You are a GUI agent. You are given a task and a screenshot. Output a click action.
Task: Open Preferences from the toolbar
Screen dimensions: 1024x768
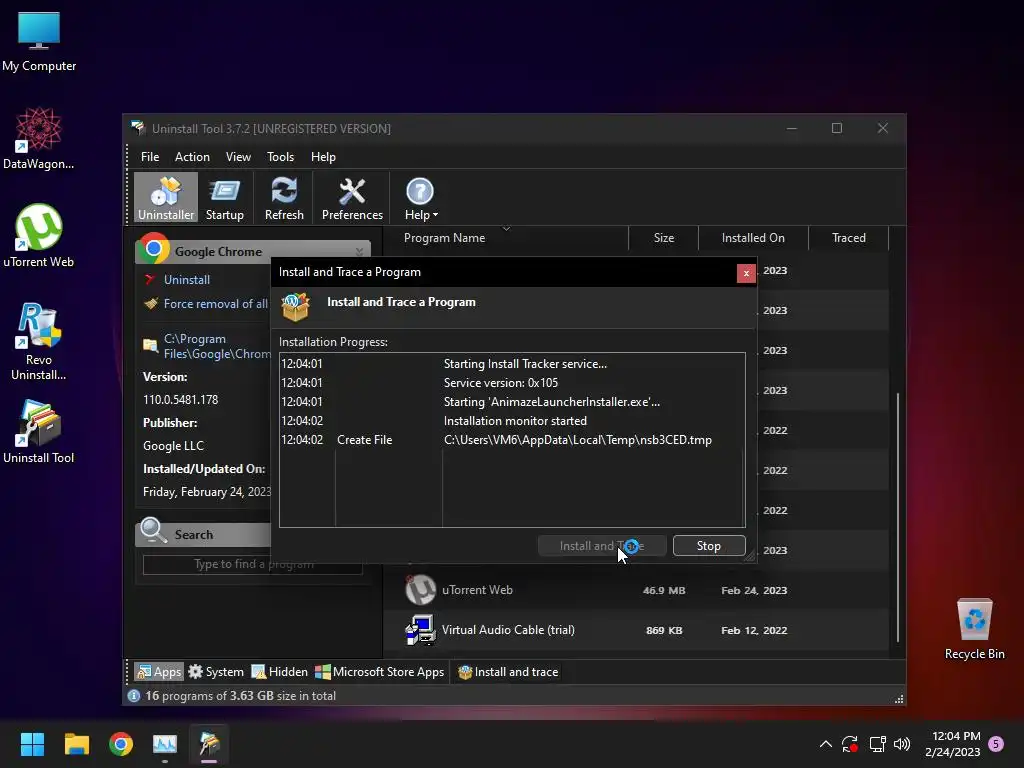click(x=352, y=198)
